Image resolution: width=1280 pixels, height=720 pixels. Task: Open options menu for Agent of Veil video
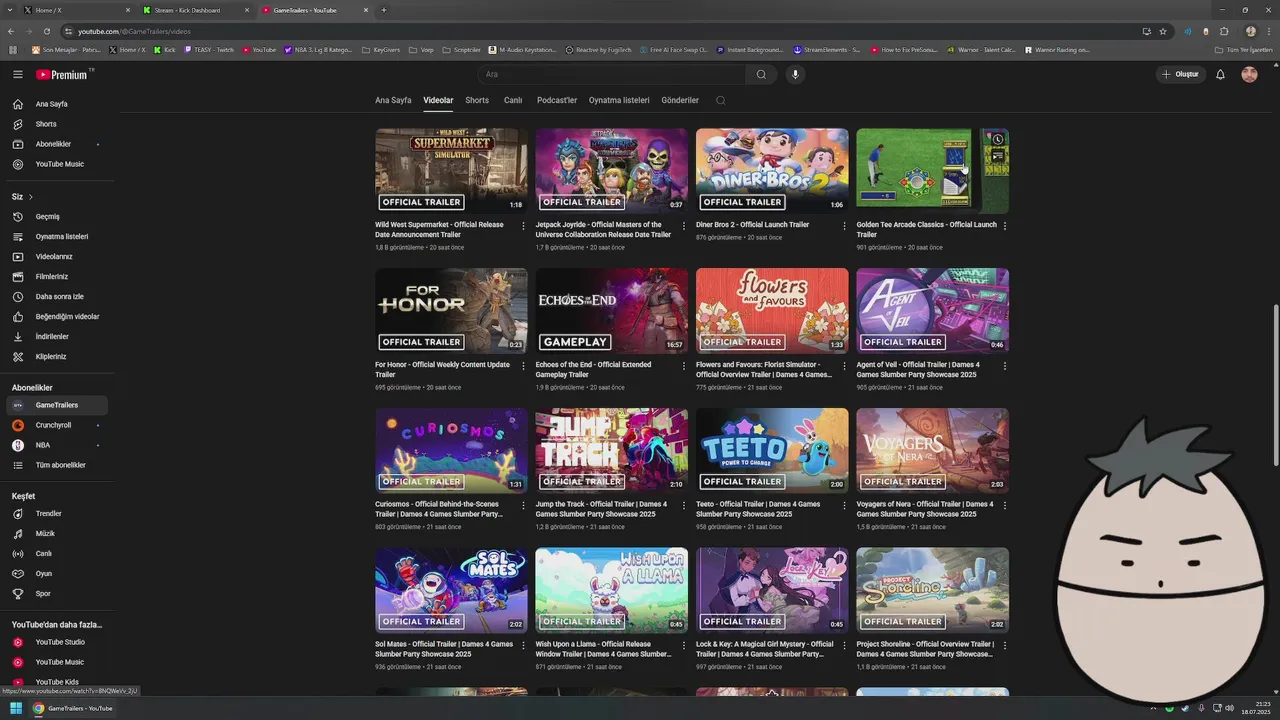1004,366
